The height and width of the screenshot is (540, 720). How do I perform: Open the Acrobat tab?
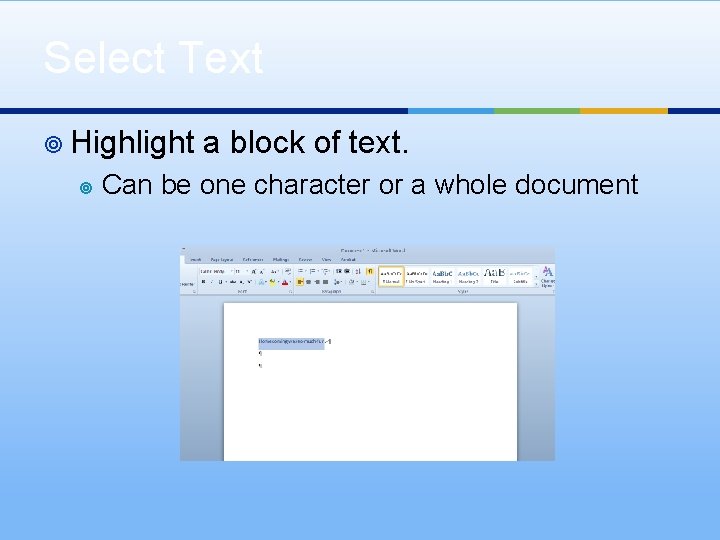[348, 259]
